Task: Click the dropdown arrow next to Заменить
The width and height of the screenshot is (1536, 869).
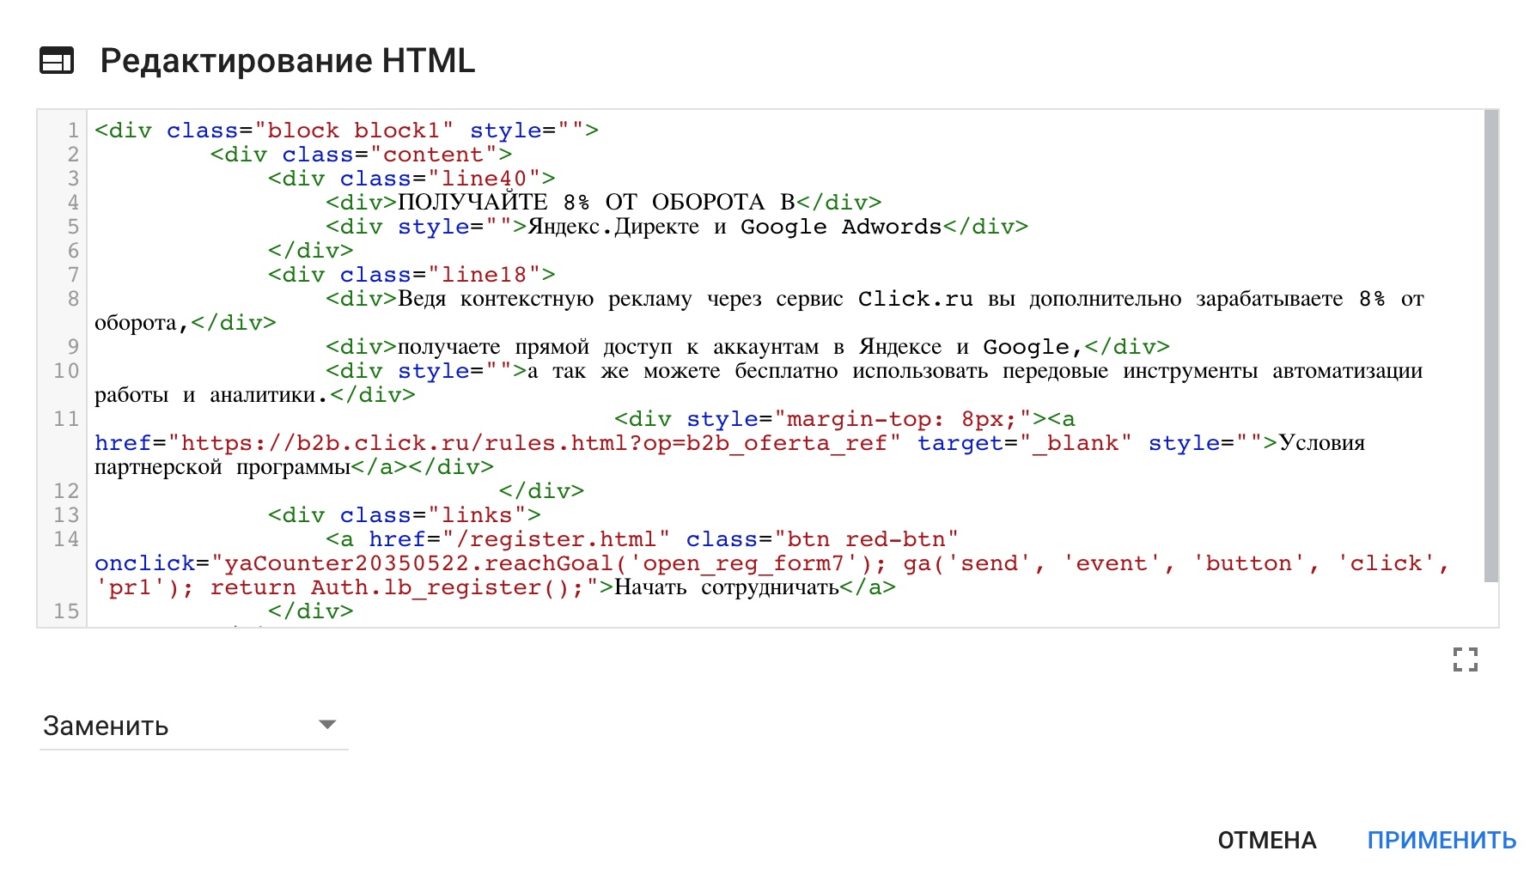Action: (326, 724)
